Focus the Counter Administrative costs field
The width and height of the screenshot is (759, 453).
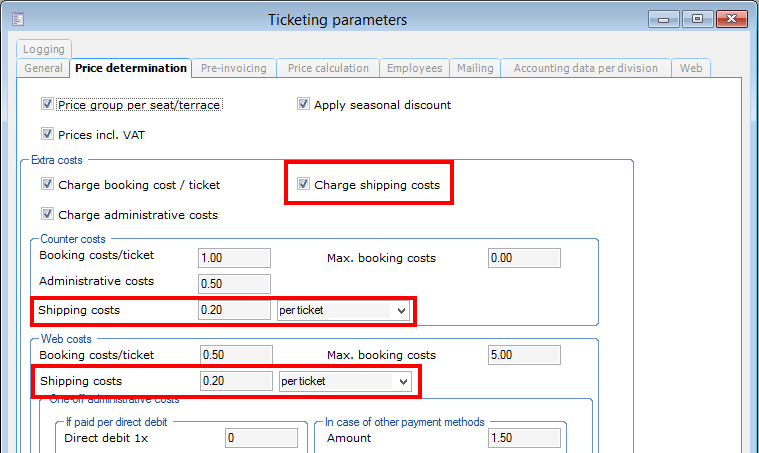pos(234,284)
